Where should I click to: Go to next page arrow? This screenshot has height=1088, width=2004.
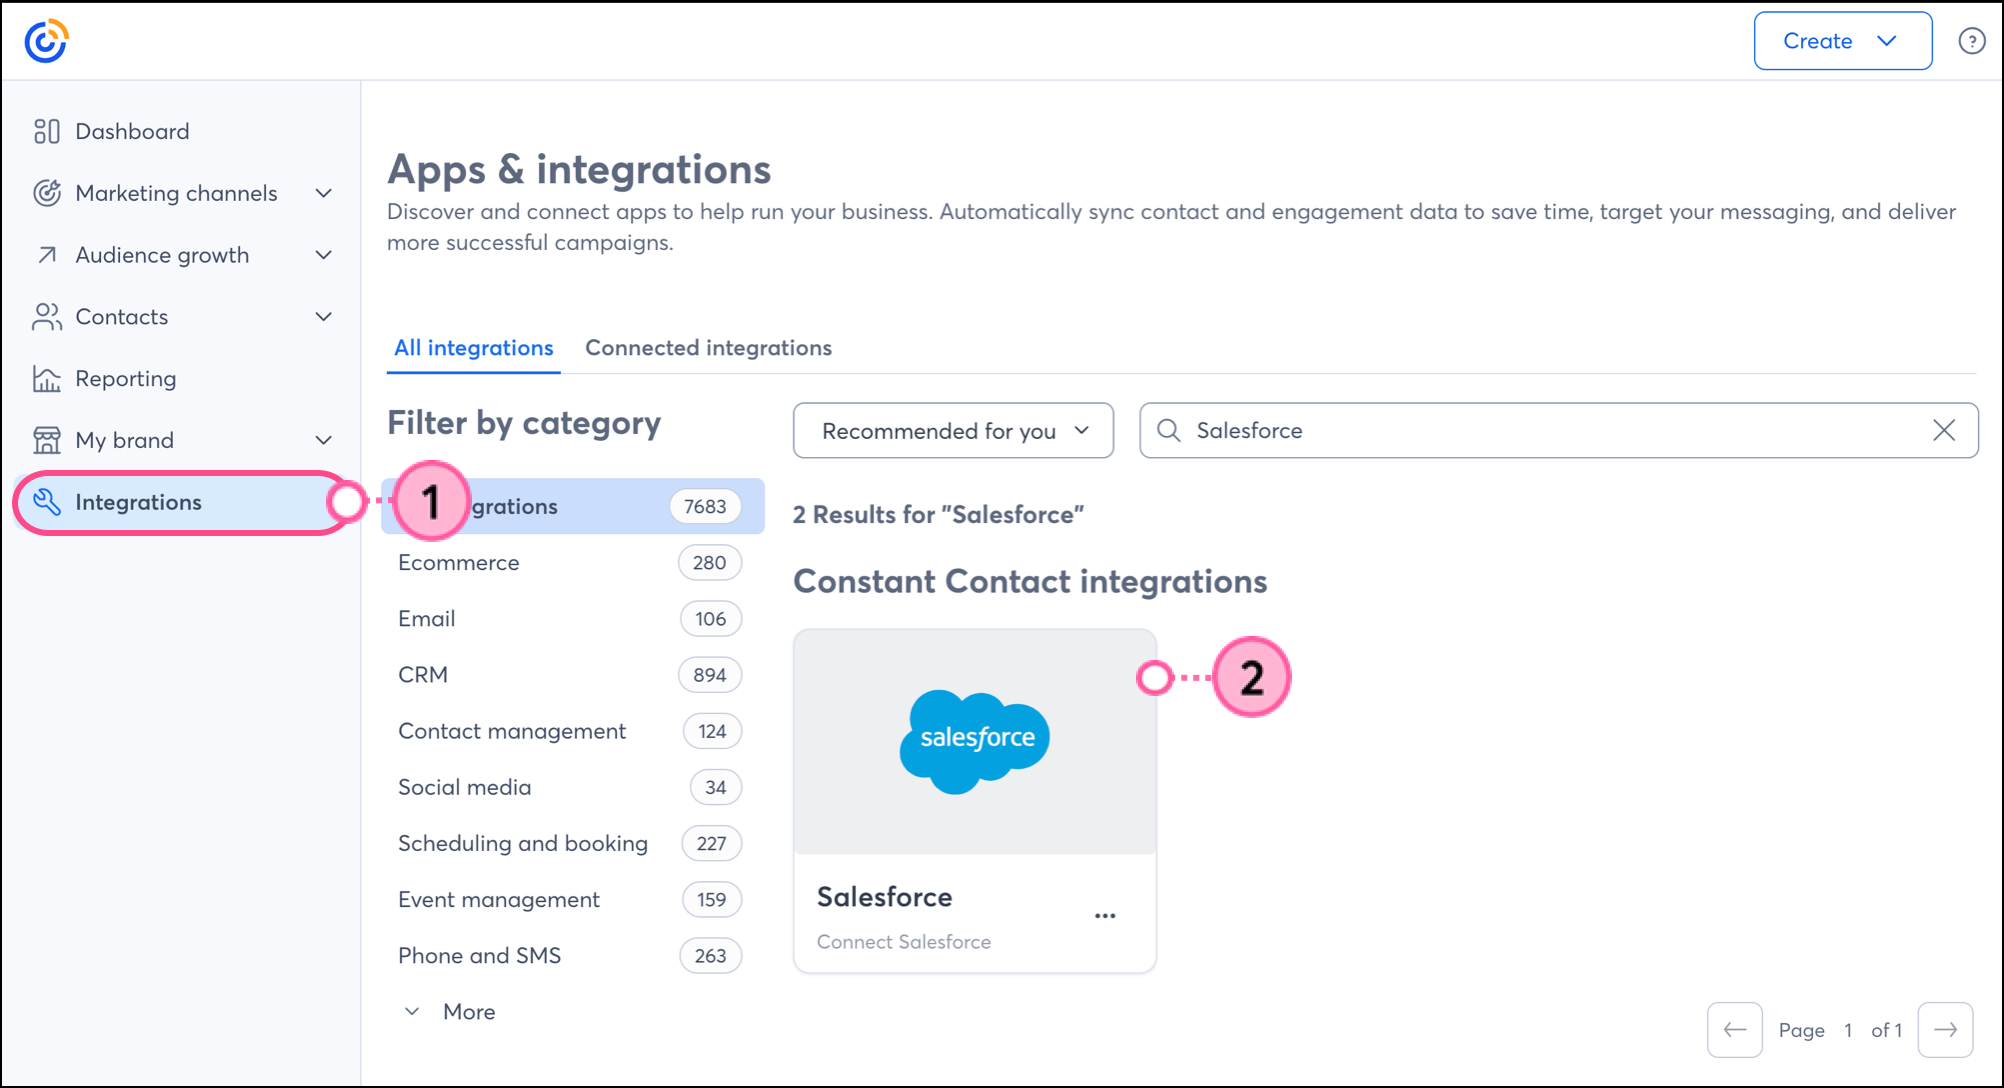click(1946, 1030)
